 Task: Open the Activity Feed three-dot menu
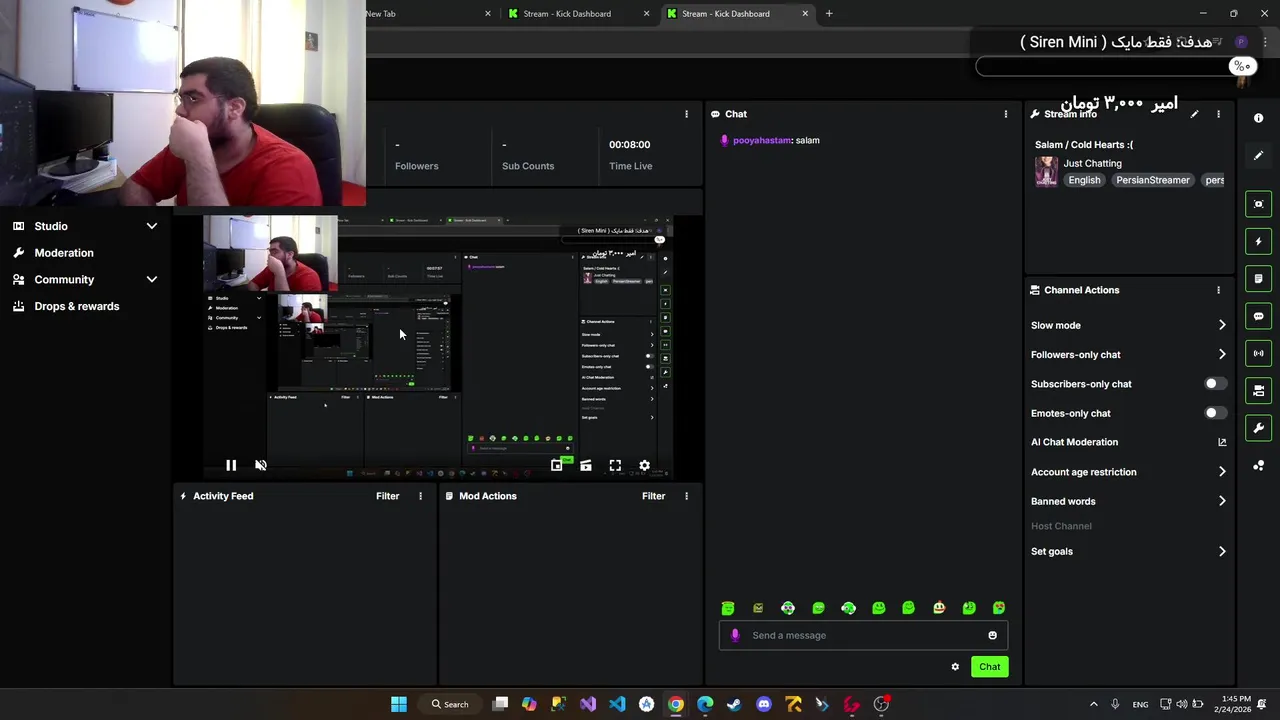click(x=420, y=496)
